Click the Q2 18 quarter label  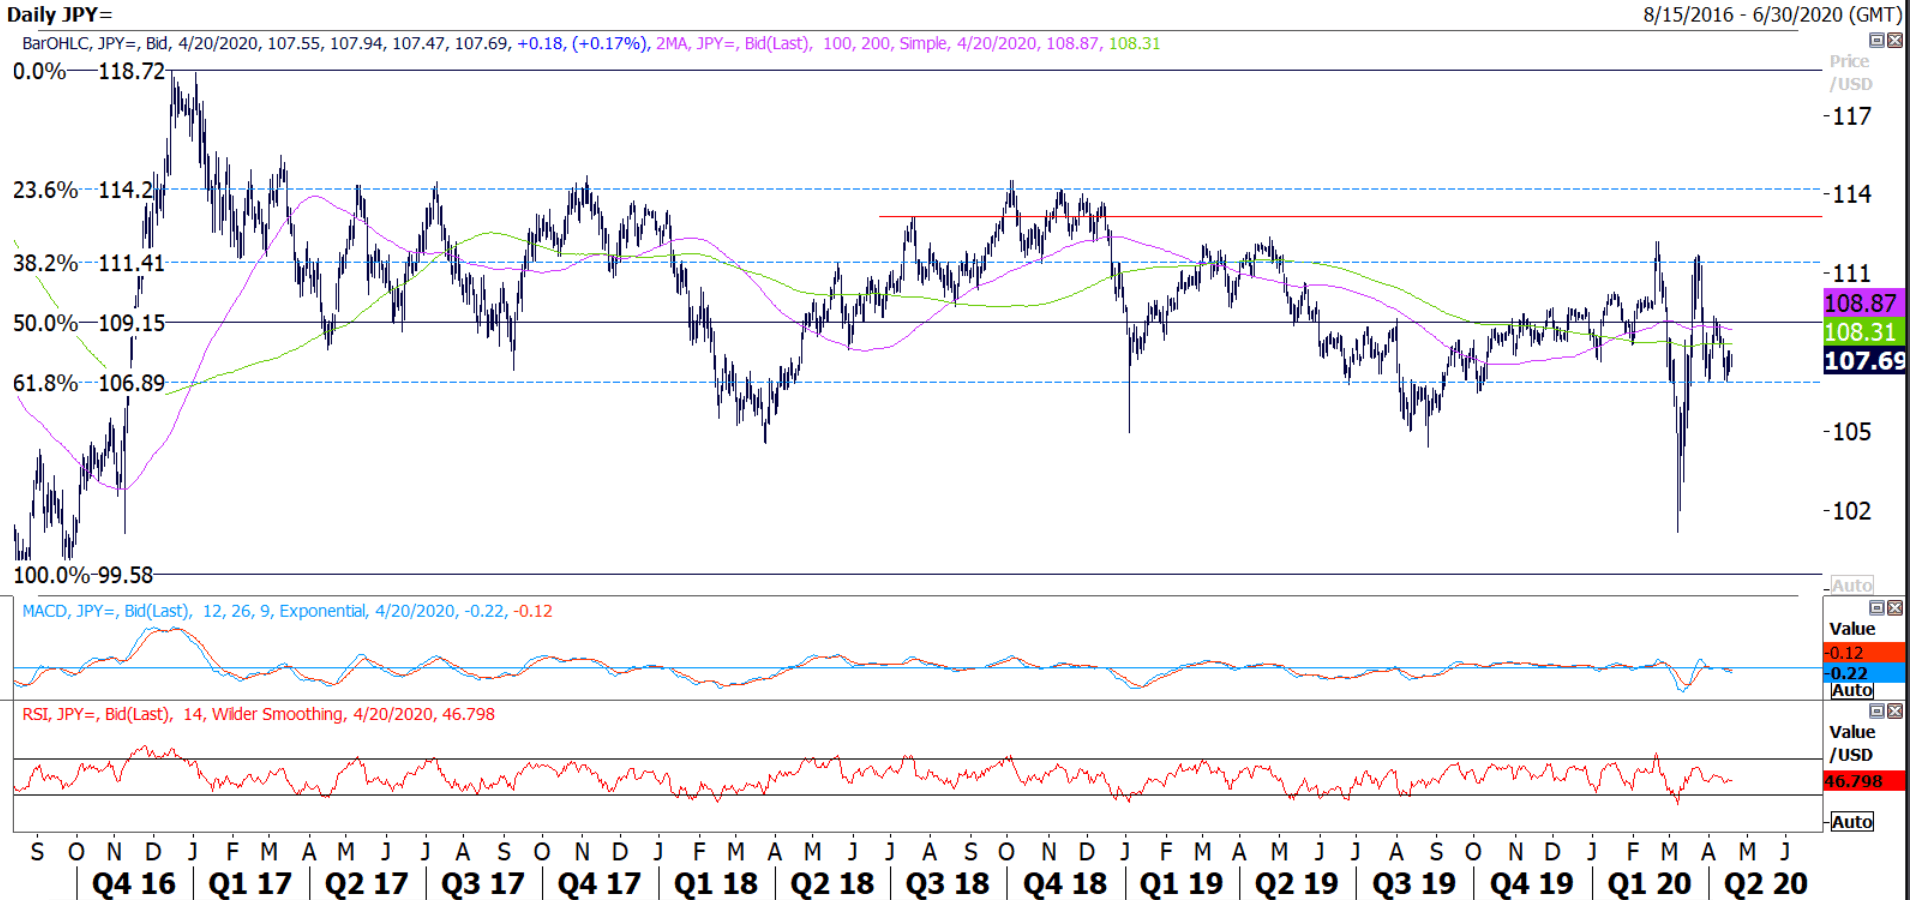[832, 884]
